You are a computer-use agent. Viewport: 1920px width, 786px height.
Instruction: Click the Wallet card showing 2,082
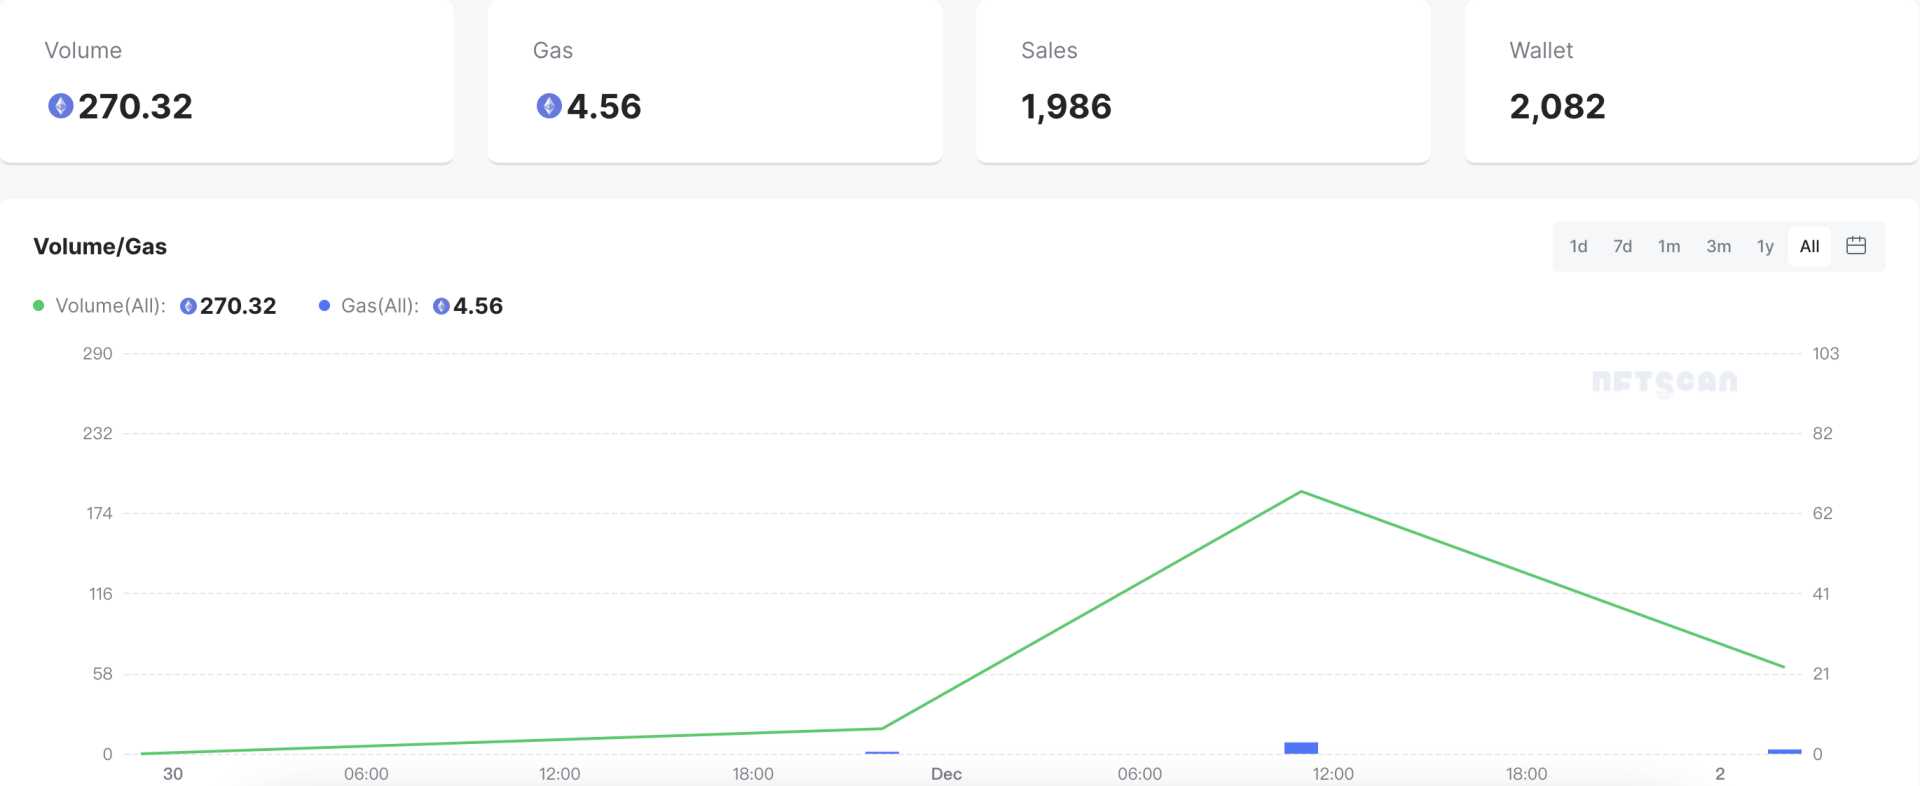1690,82
